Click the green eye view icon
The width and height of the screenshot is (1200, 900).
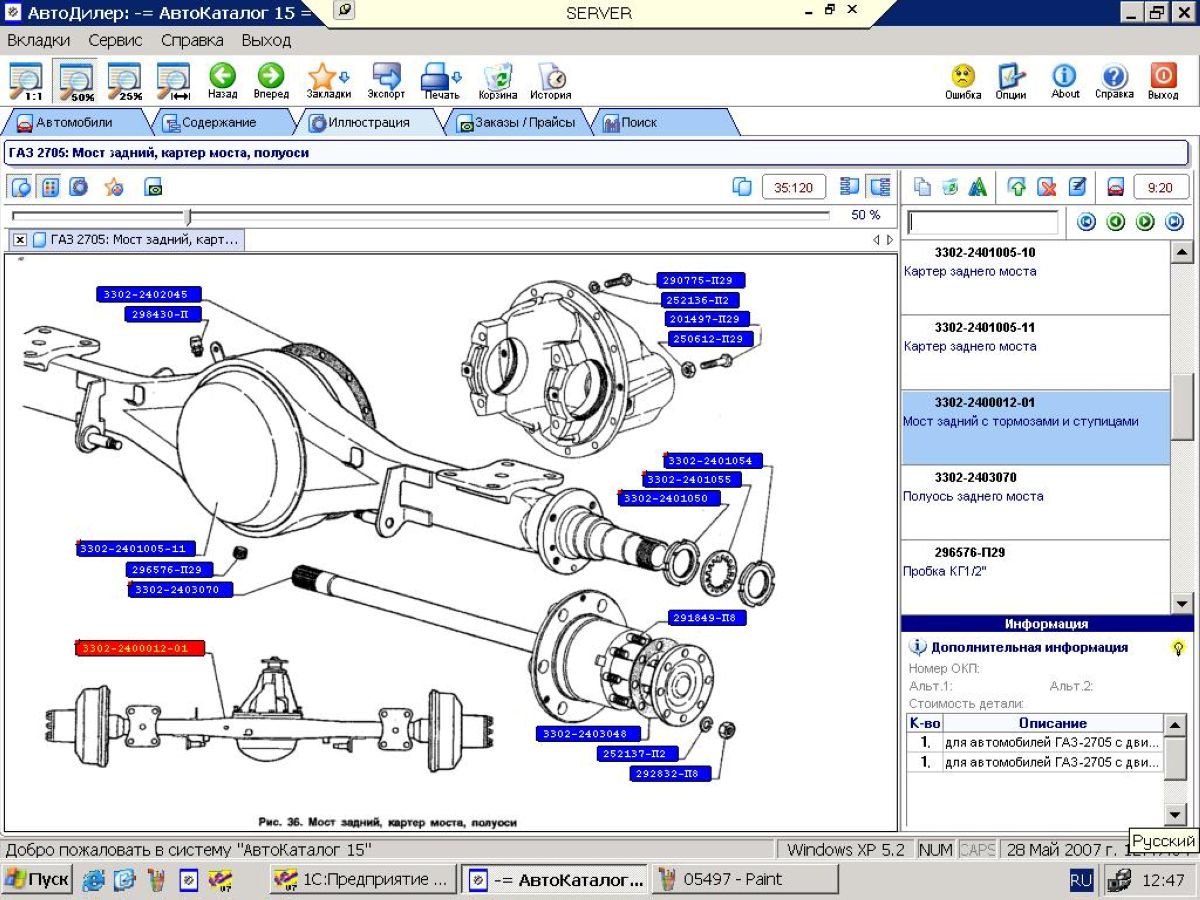153,187
